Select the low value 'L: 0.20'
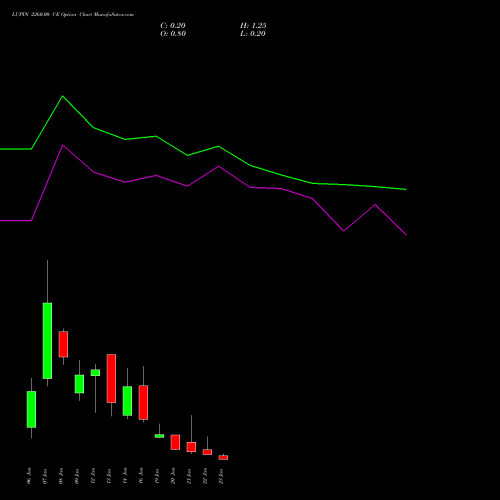 (x=253, y=34)
